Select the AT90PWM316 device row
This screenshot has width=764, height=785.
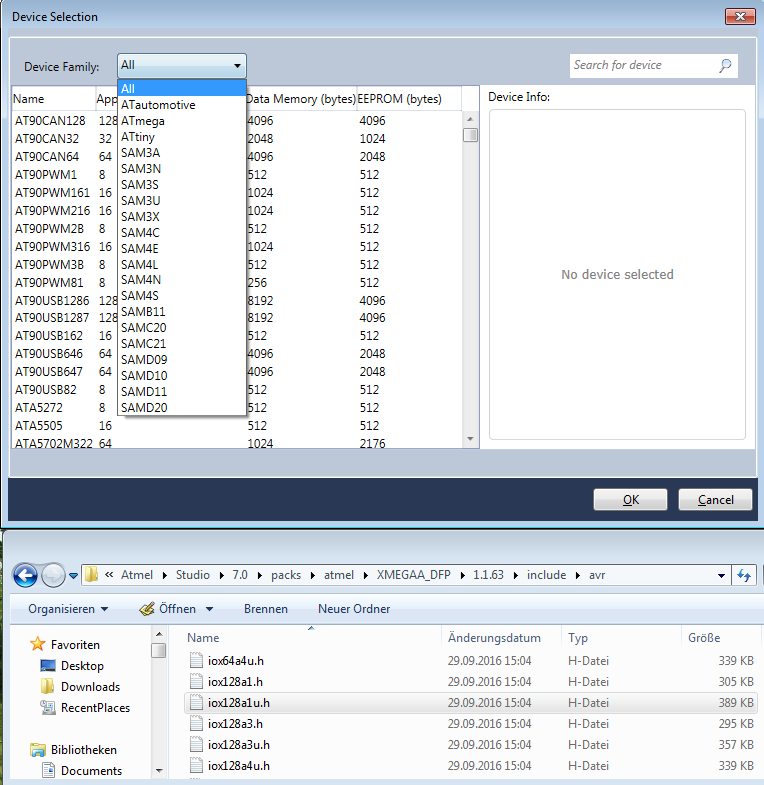[x=236, y=247]
